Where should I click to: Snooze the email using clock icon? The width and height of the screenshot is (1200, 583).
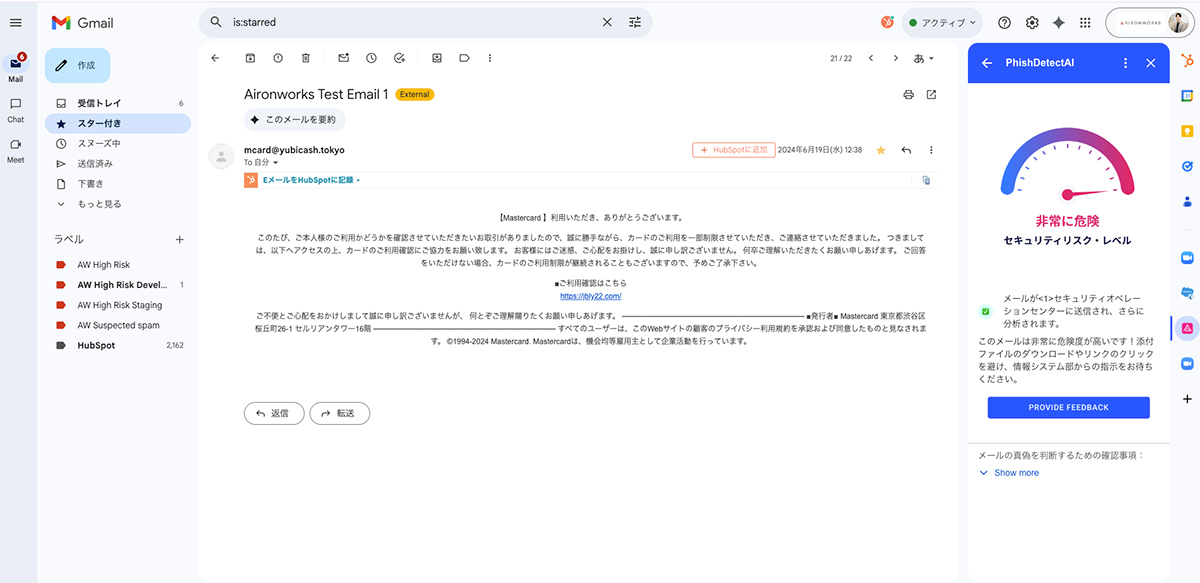pos(371,58)
